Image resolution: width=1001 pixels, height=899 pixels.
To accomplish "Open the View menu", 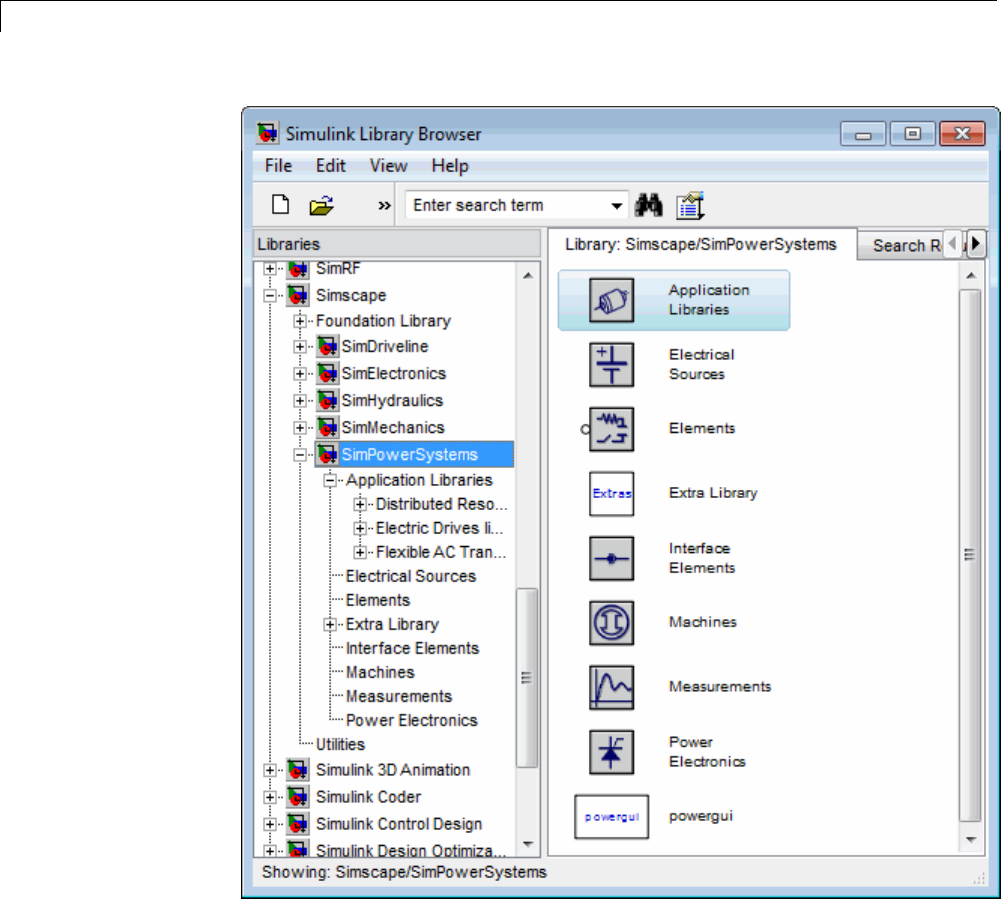I will click(x=388, y=166).
